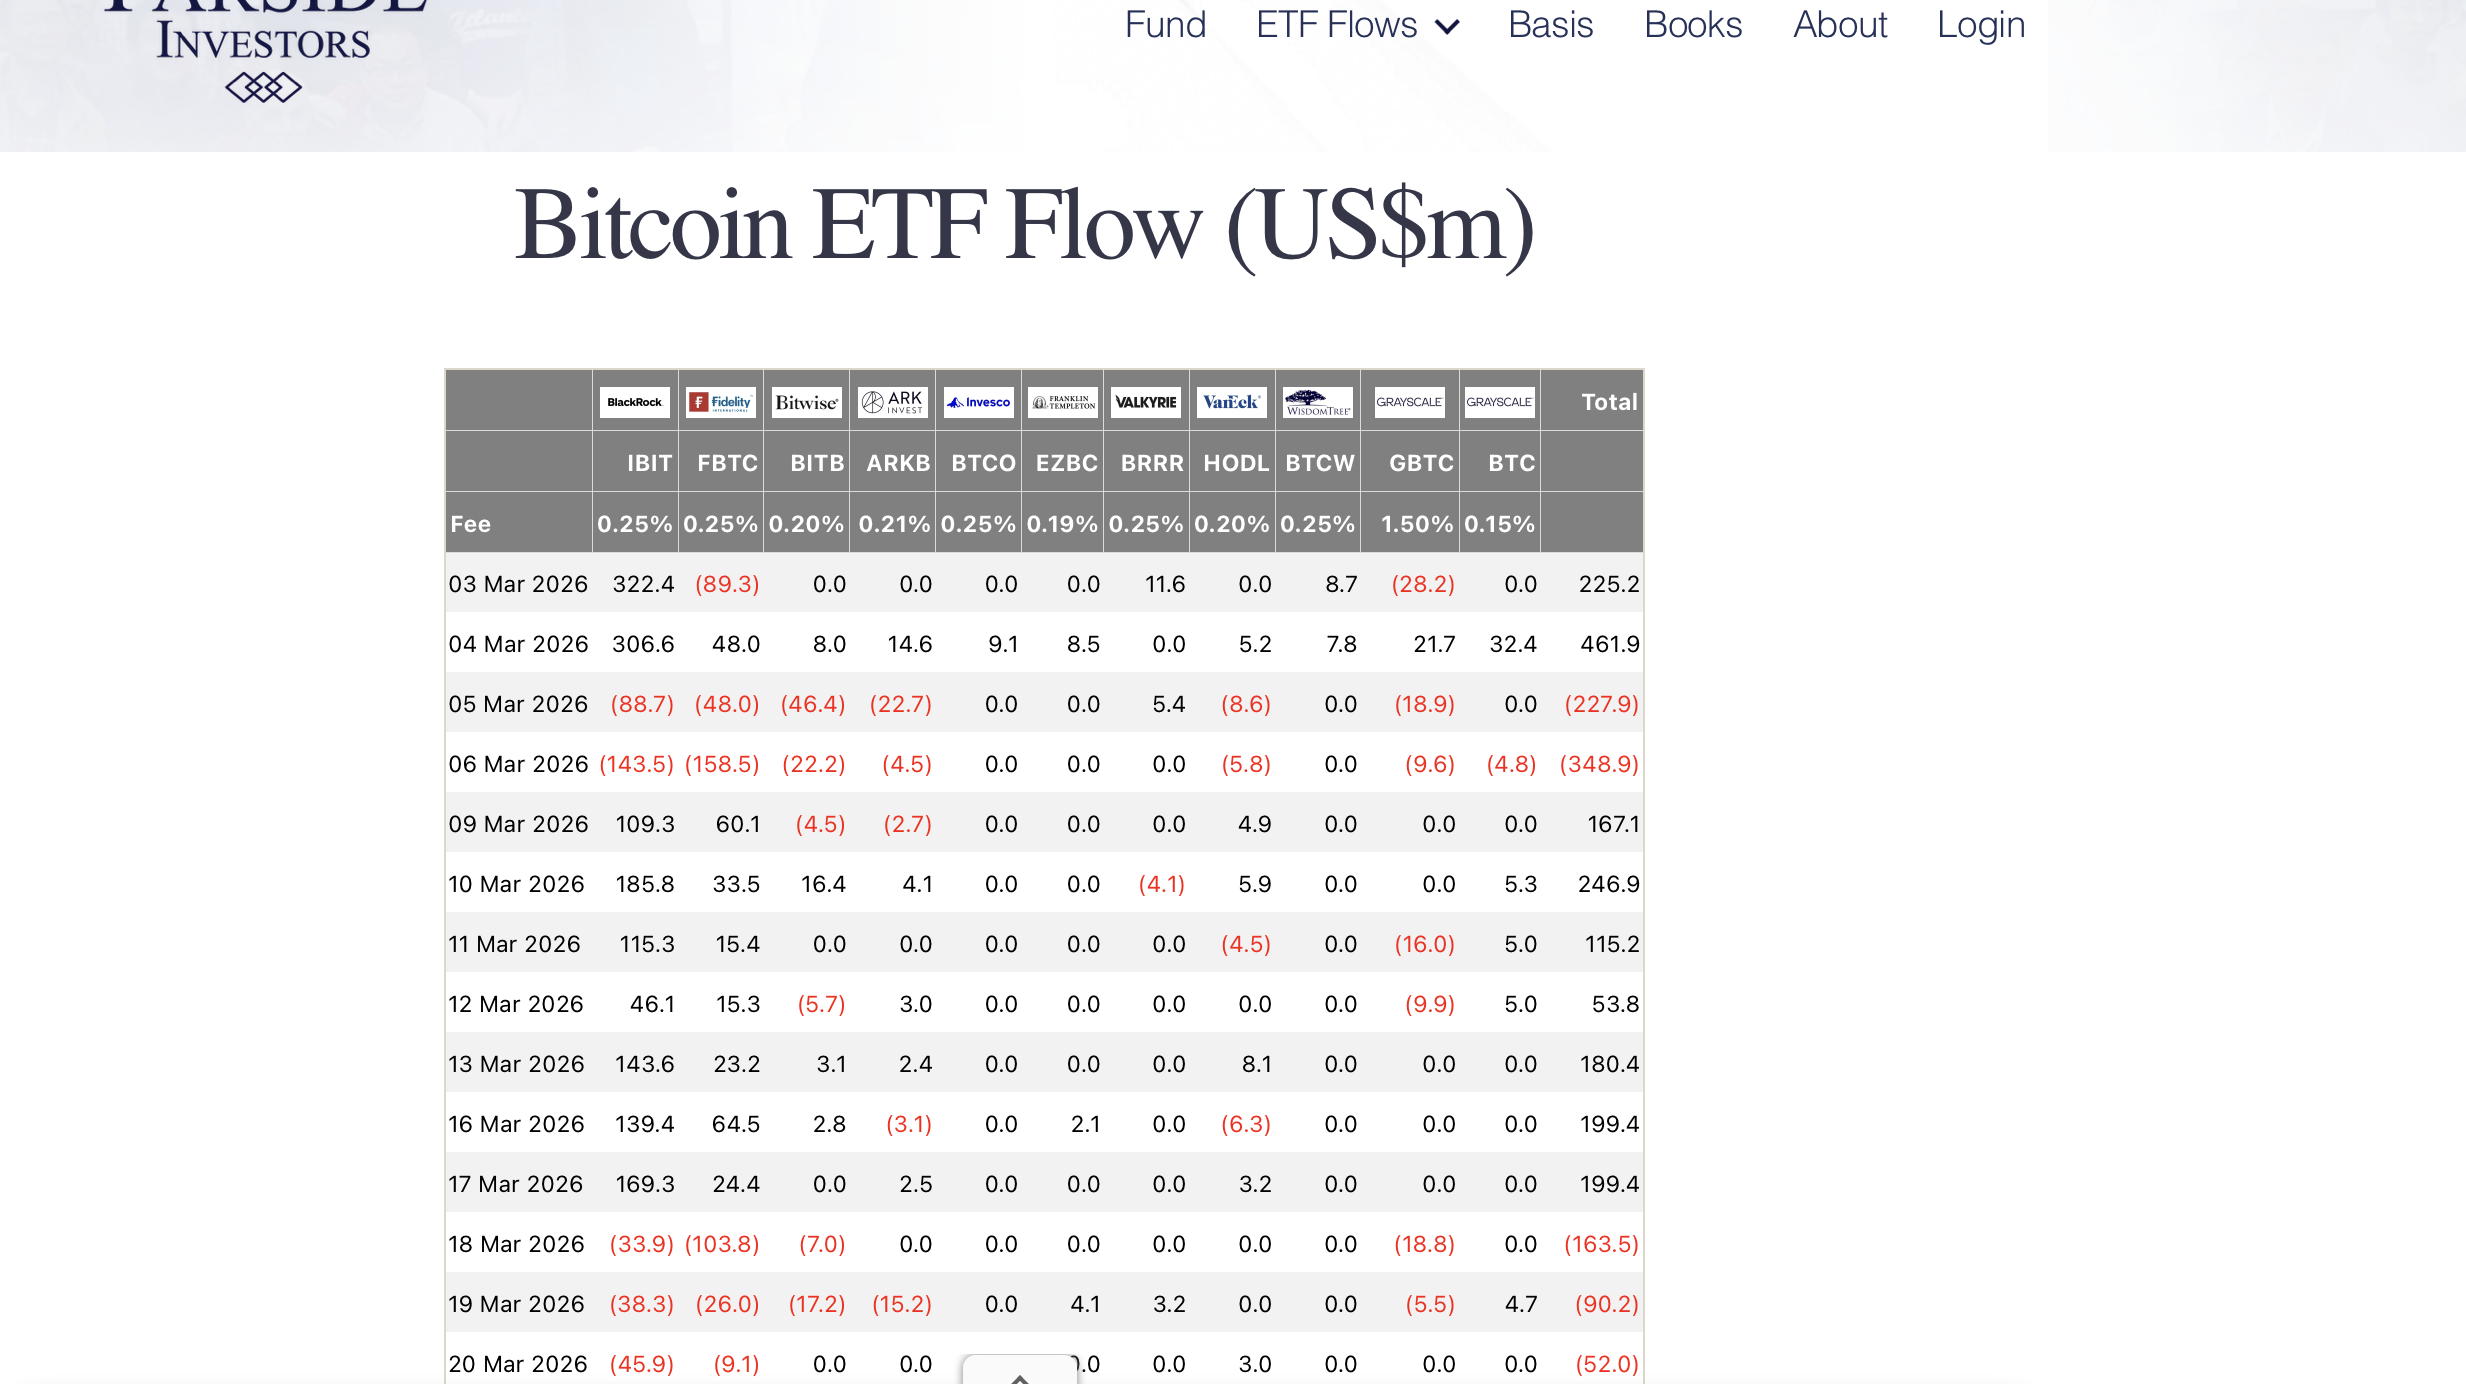This screenshot has width=2466, height=1384.
Task: Open the ARK Invest logo link
Action: pyautogui.click(x=892, y=402)
